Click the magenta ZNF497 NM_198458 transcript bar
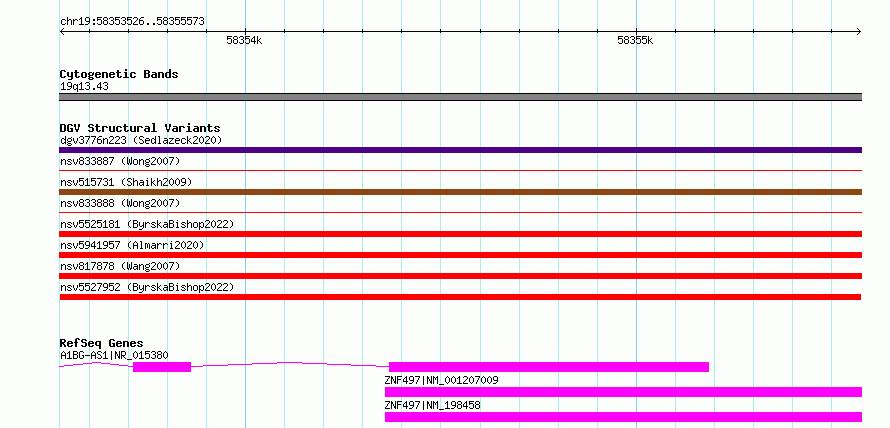The image size is (890, 428). 623,417
